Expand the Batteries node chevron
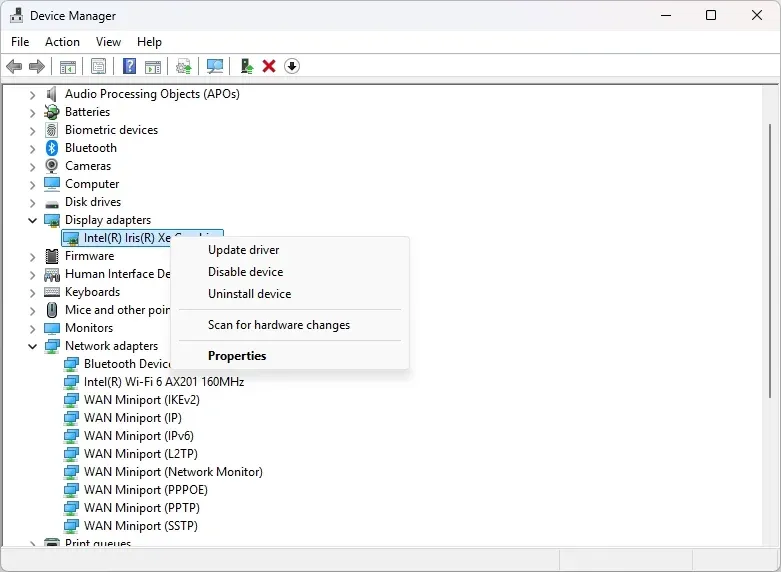Screen dimensions: 781x572 [32, 113]
